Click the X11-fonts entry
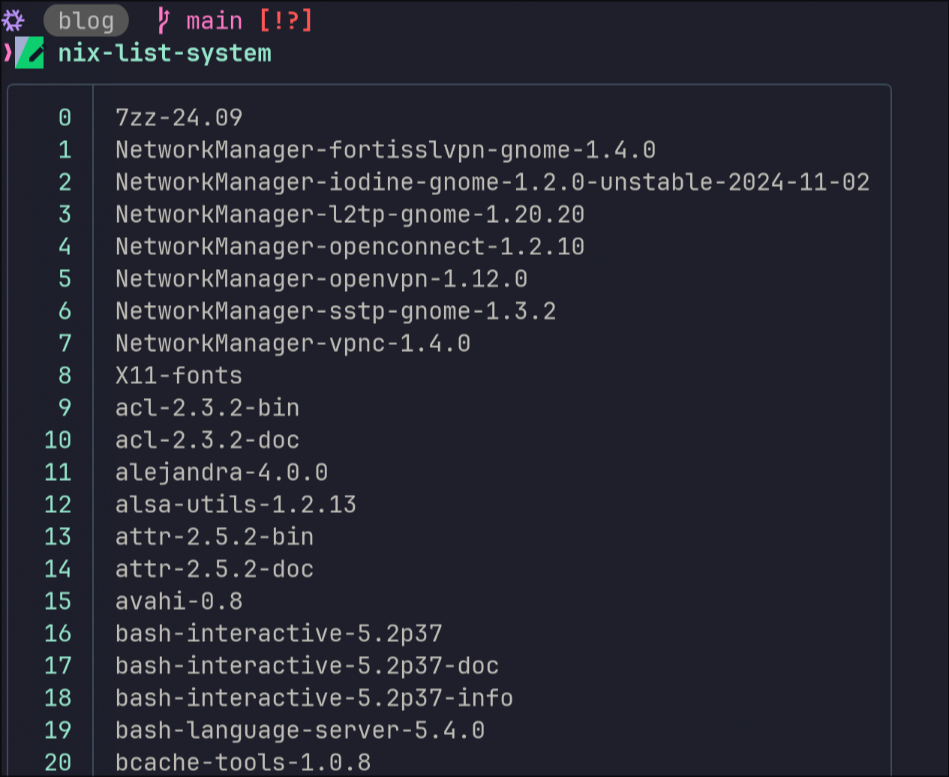Screen dimensions: 949x777 tap(179, 376)
